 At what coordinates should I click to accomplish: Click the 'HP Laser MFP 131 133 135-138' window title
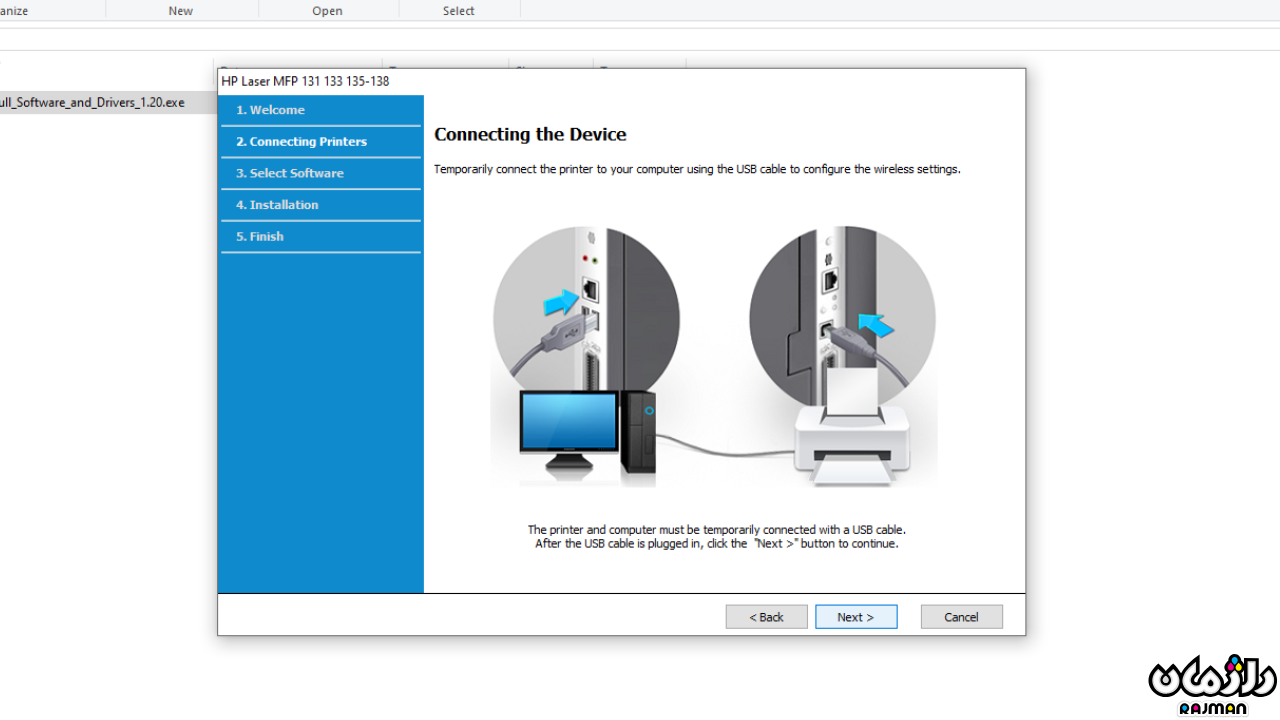(x=305, y=81)
